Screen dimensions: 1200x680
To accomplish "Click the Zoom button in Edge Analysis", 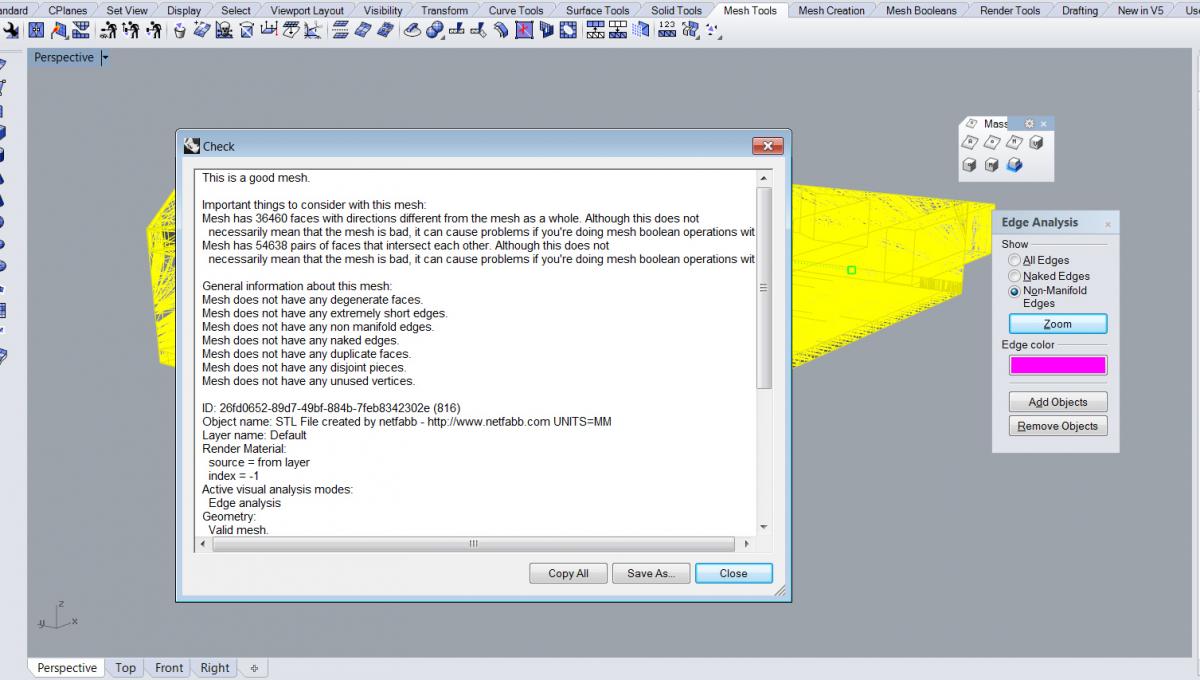I will 1058,324.
